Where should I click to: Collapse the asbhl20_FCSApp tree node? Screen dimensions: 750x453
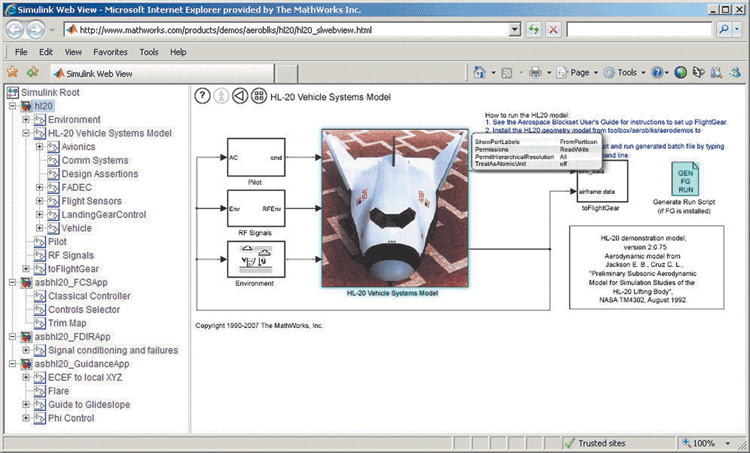(12, 283)
